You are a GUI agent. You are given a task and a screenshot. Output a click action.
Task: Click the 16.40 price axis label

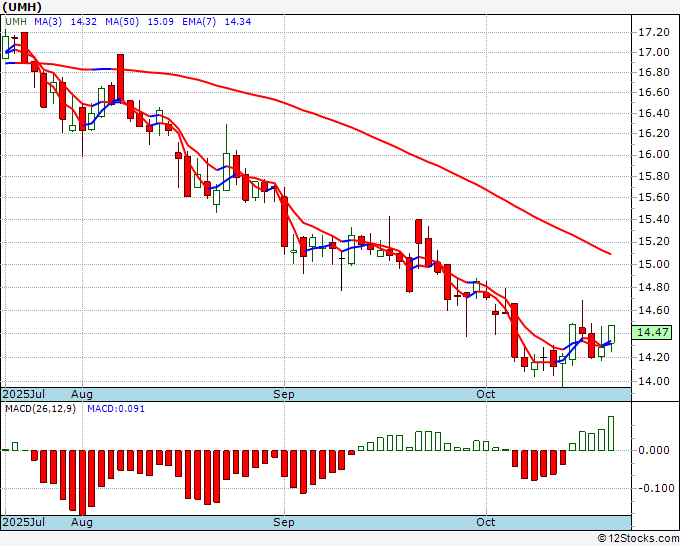654,114
